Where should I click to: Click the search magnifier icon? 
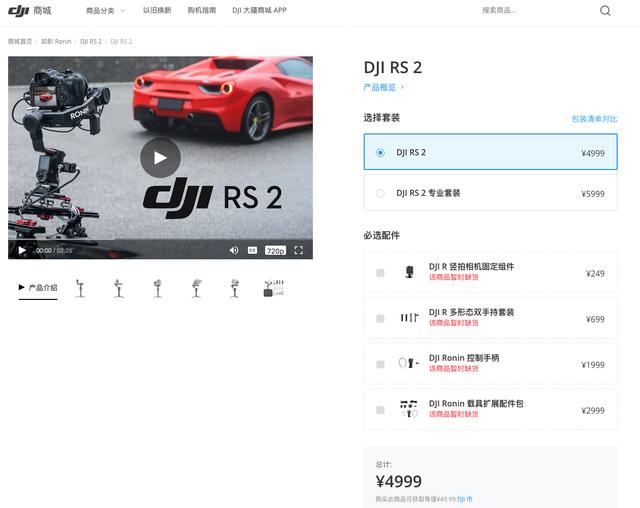coord(605,11)
